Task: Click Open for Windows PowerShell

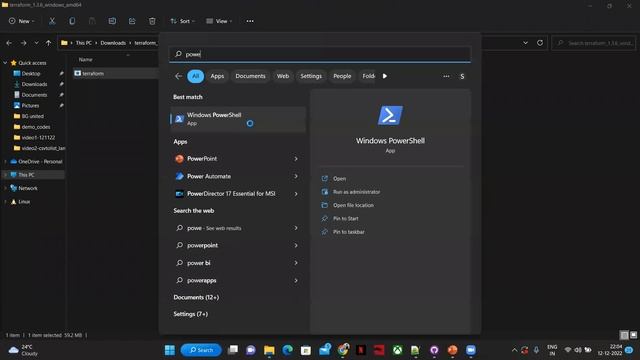Action: (339, 179)
